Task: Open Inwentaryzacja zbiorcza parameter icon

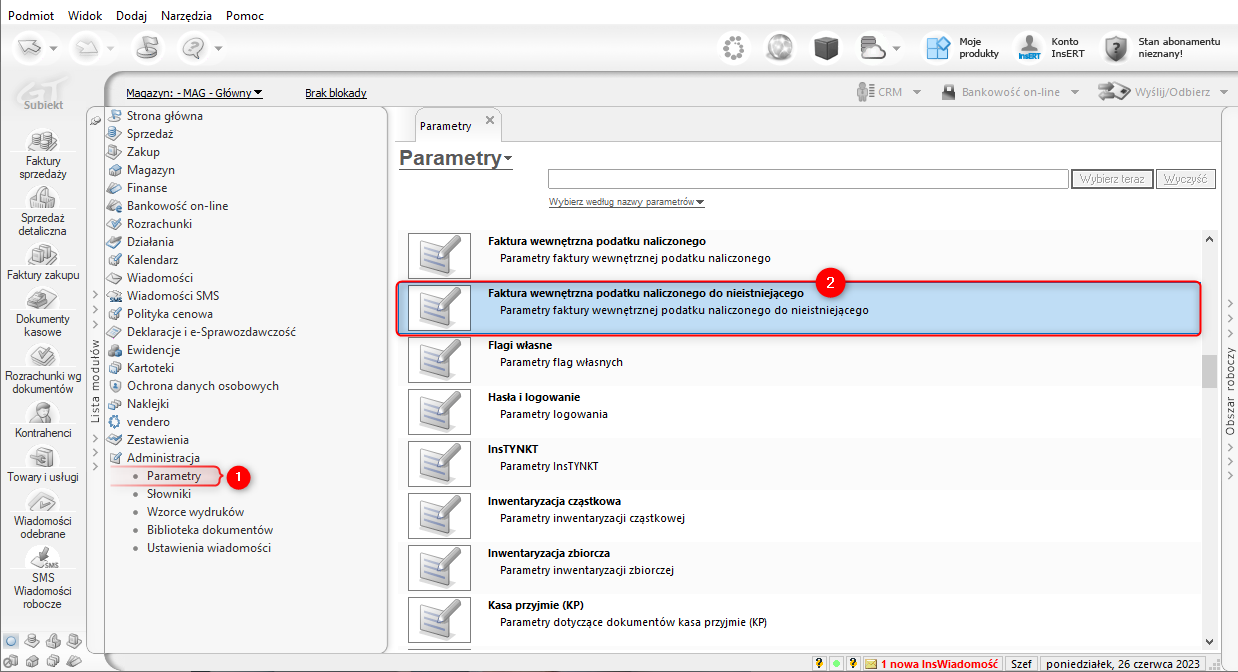Action: pyautogui.click(x=439, y=568)
